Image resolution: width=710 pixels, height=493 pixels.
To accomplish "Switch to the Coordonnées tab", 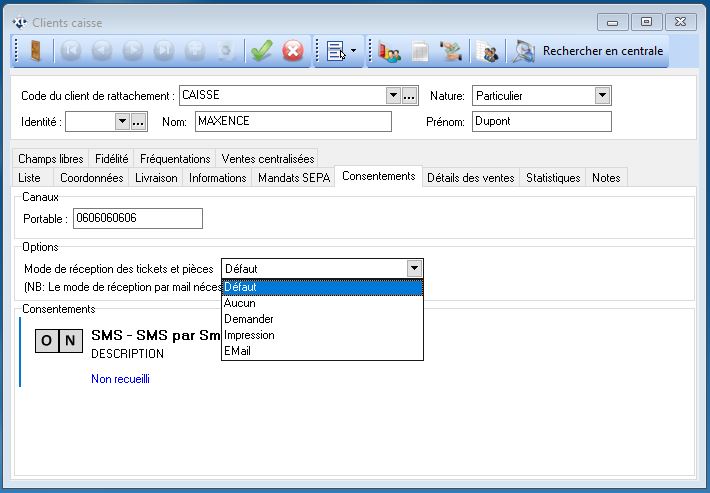I will (x=92, y=178).
